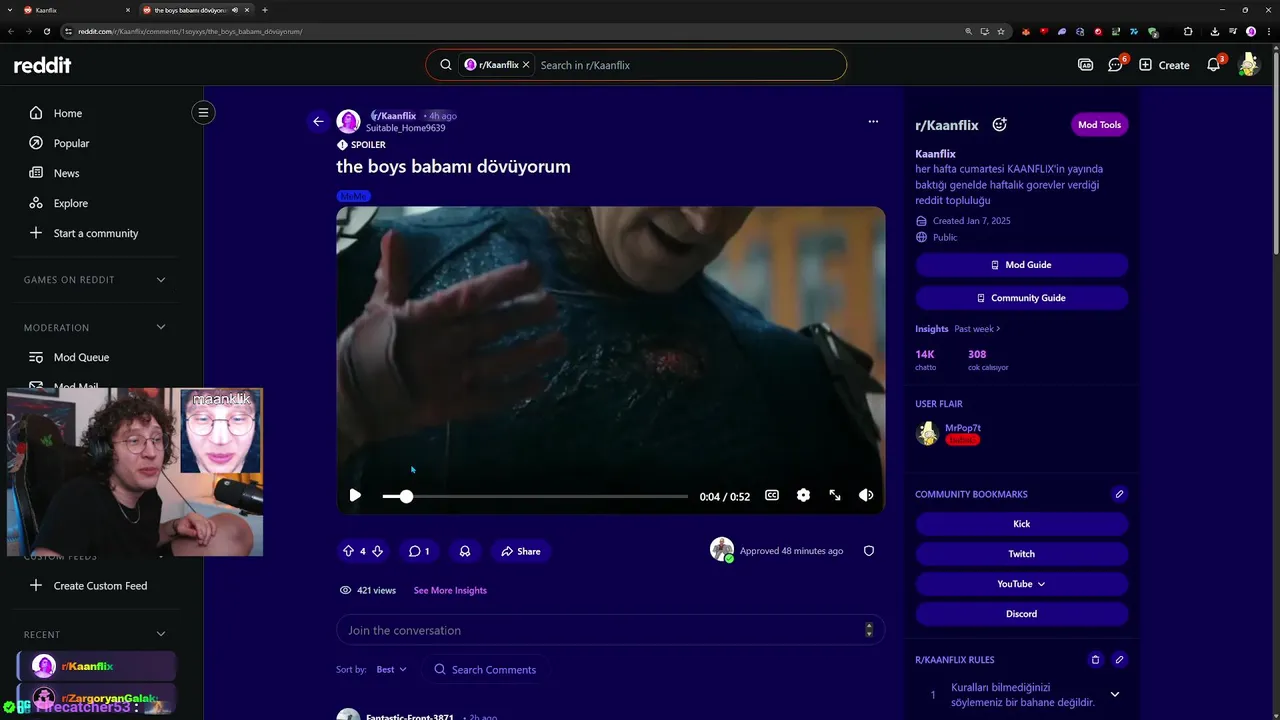Start a community
This screenshot has height=720, width=1280.
coord(97,233)
